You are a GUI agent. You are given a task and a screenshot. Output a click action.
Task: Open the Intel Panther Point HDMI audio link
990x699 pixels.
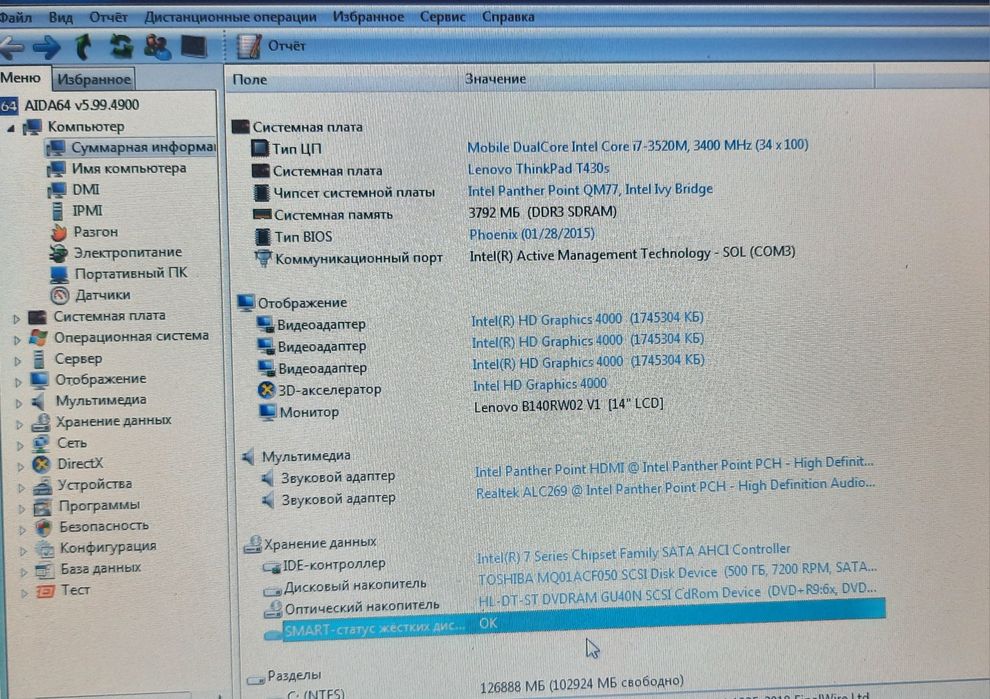pyautogui.click(x=674, y=467)
